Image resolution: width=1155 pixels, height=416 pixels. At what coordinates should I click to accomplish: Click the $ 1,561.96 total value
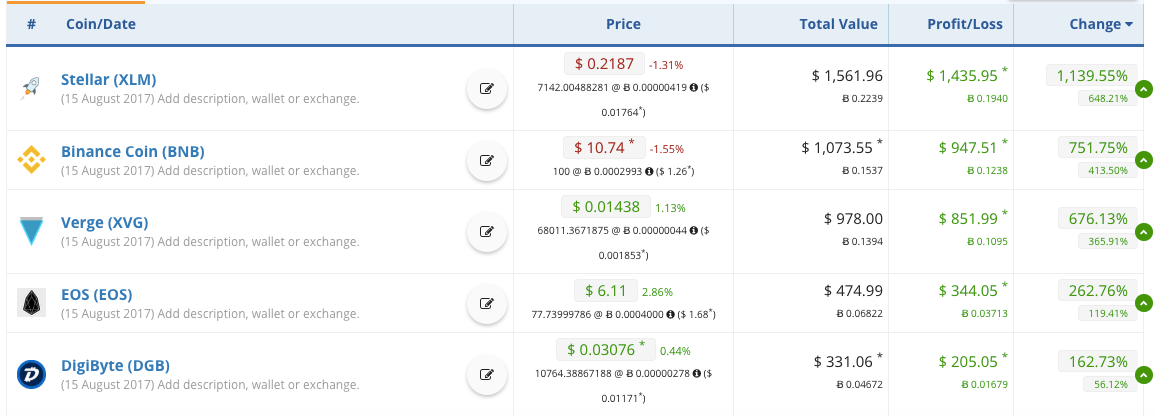tap(847, 75)
